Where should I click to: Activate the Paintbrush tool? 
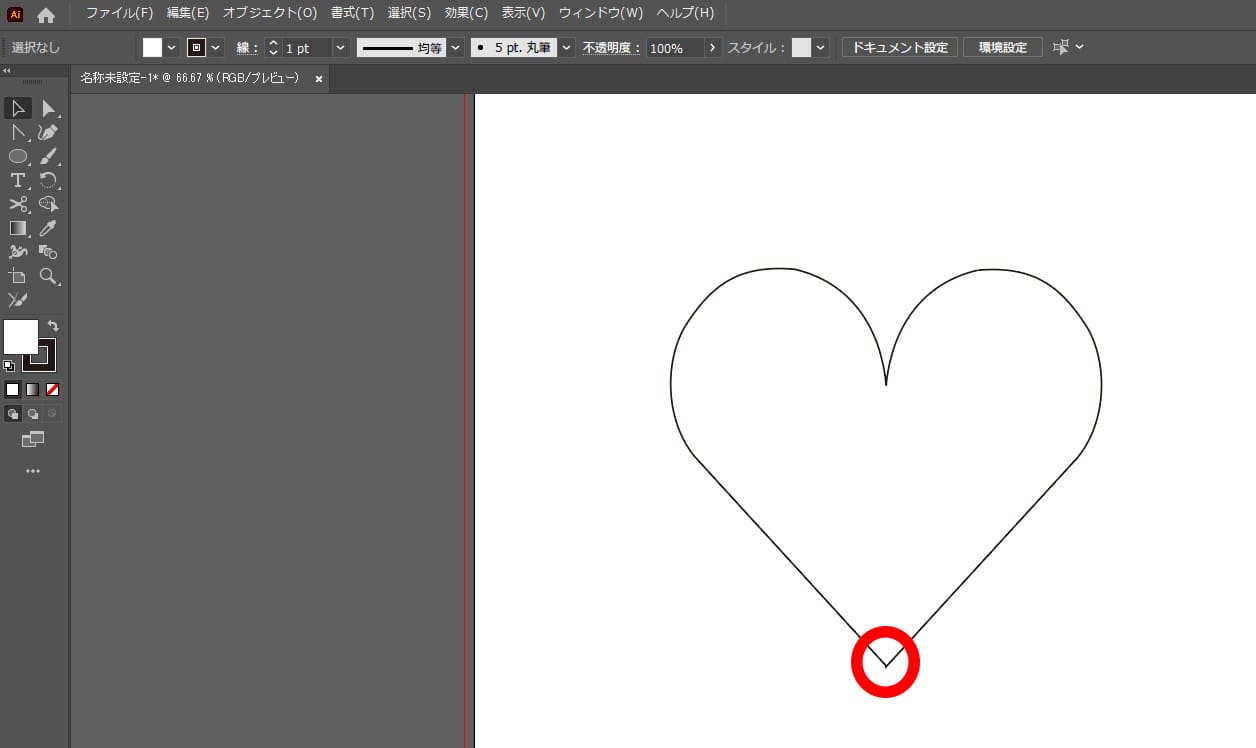click(x=49, y=156)
